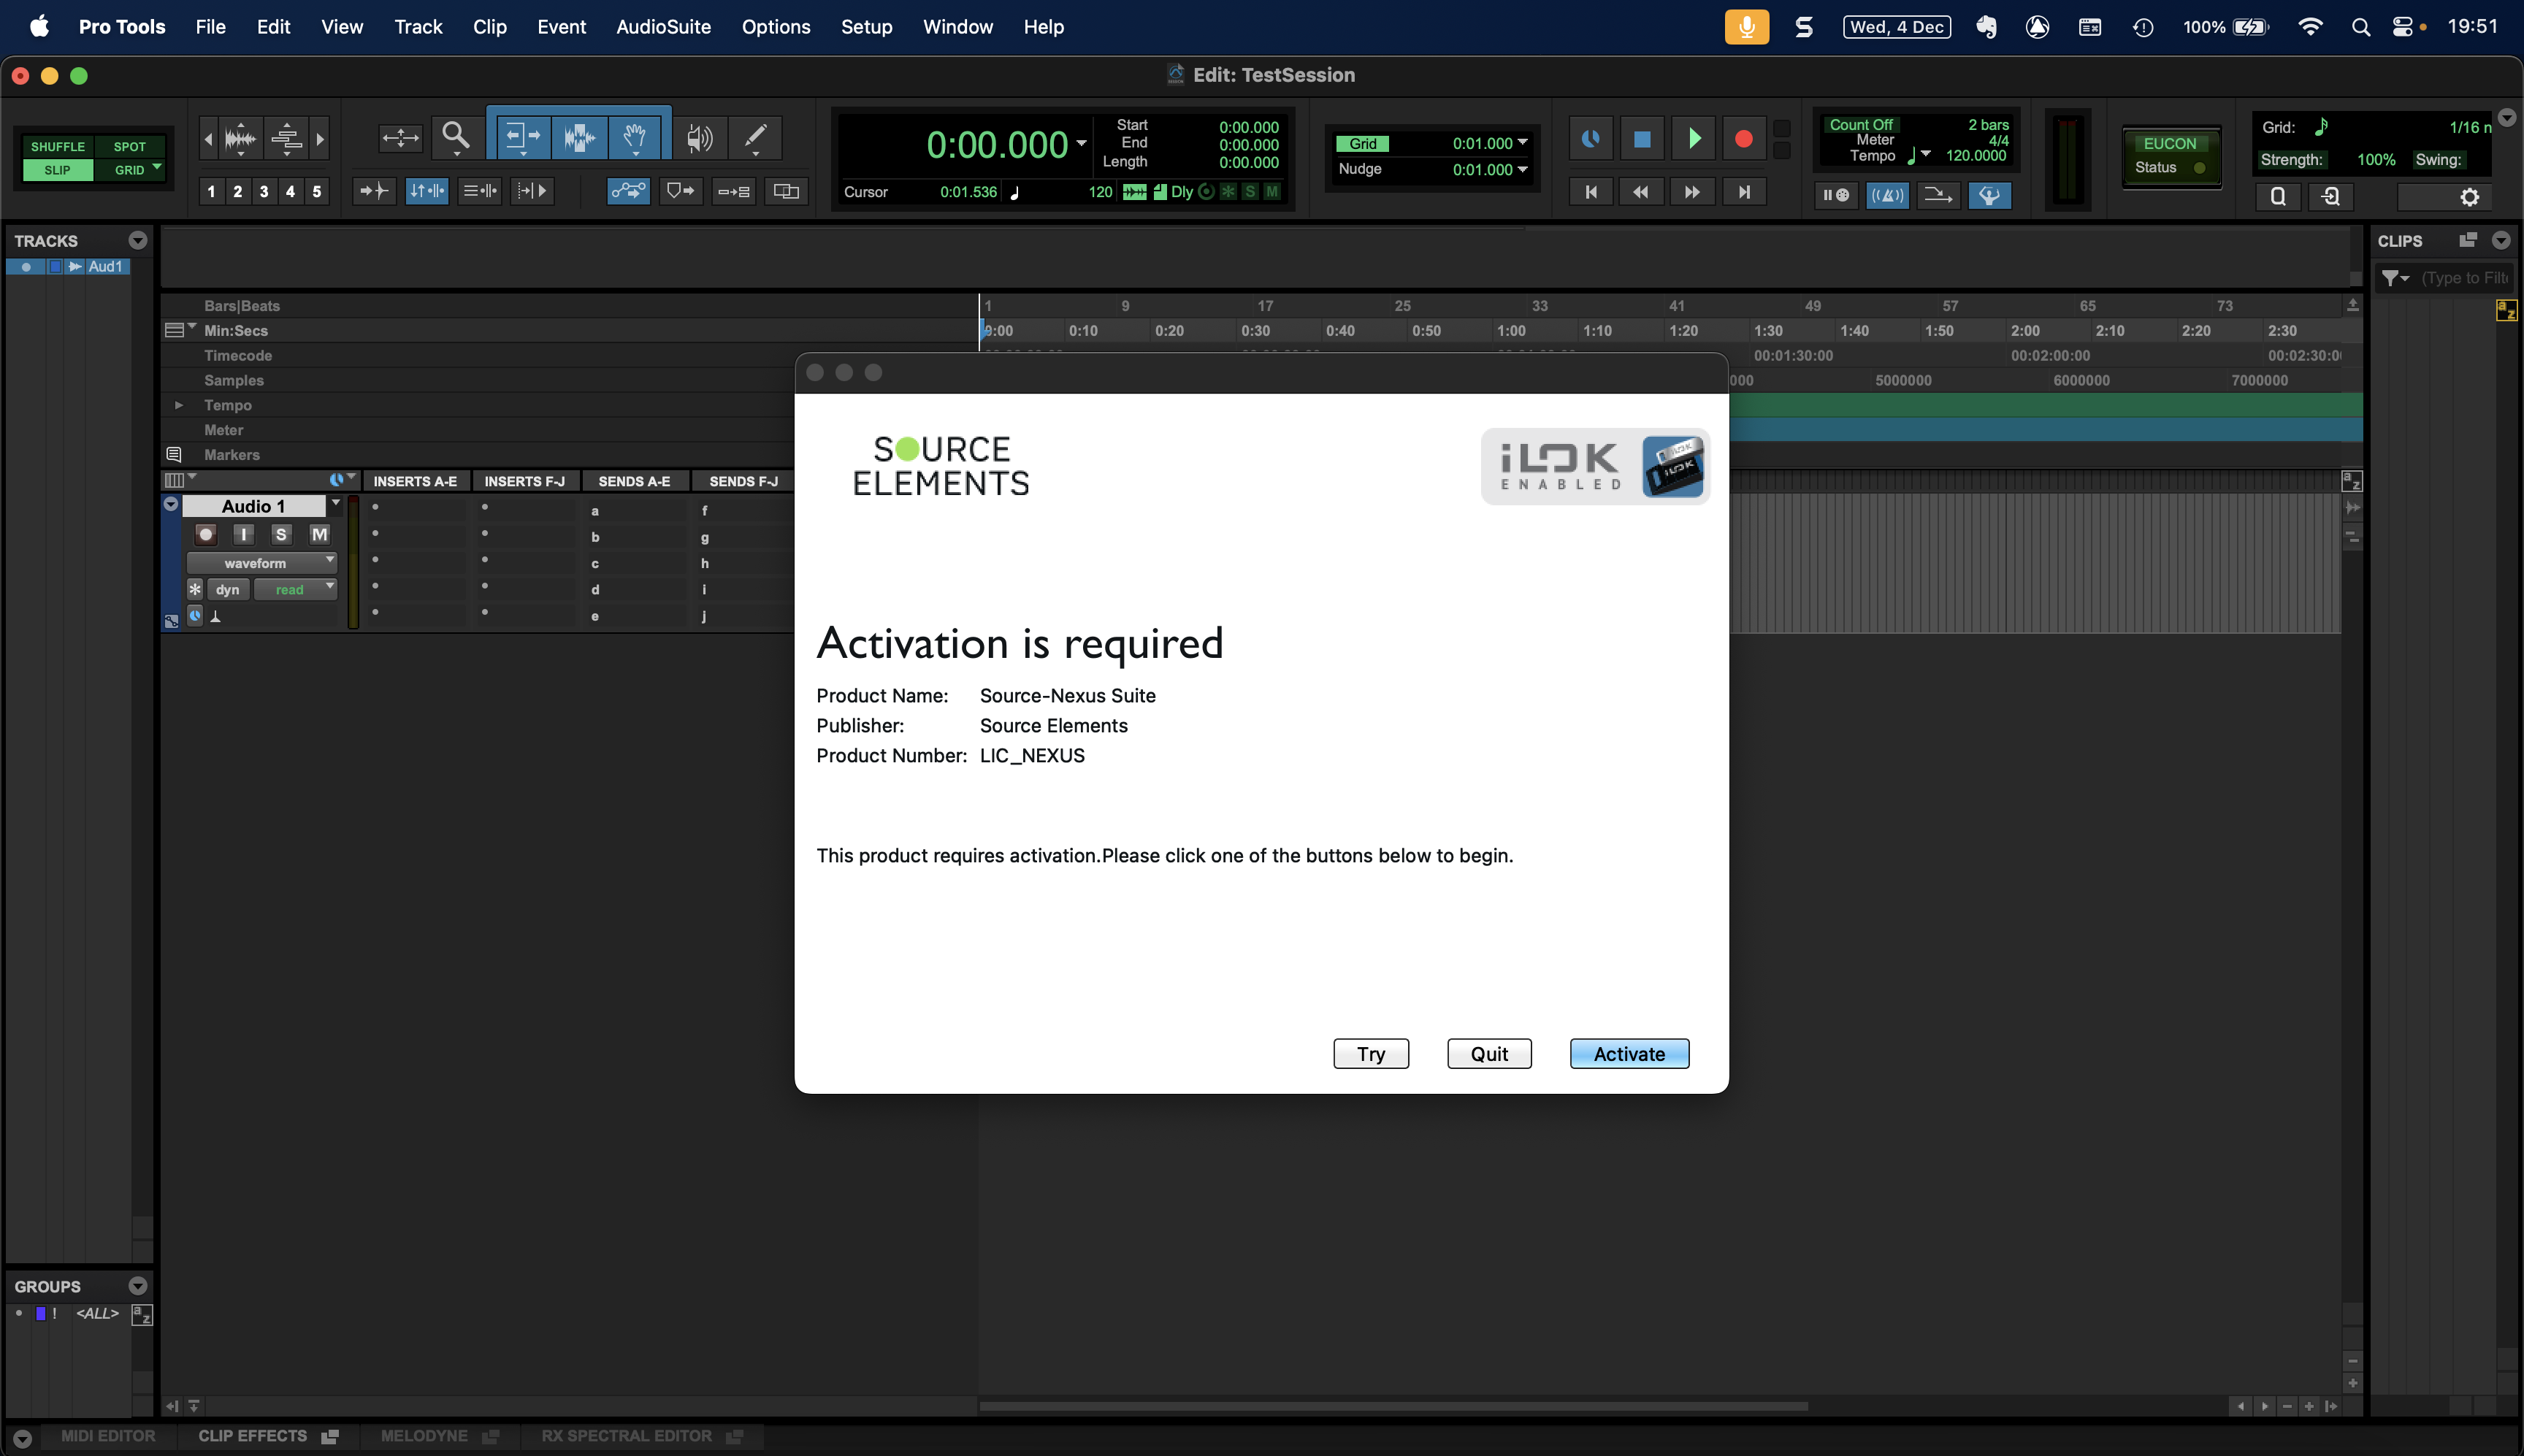Toggle Solo on Audio 1 track
Screen dimensions: 2524x1456
281,534
